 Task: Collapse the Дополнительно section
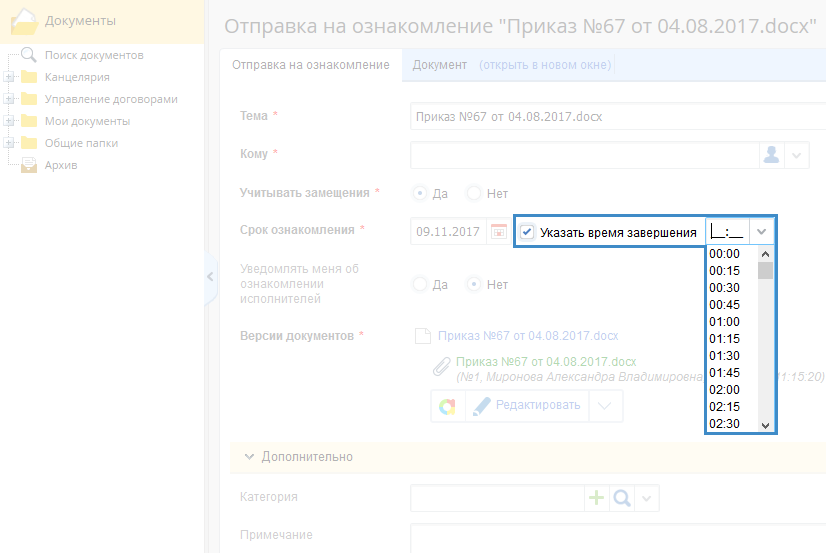[249, 456]
